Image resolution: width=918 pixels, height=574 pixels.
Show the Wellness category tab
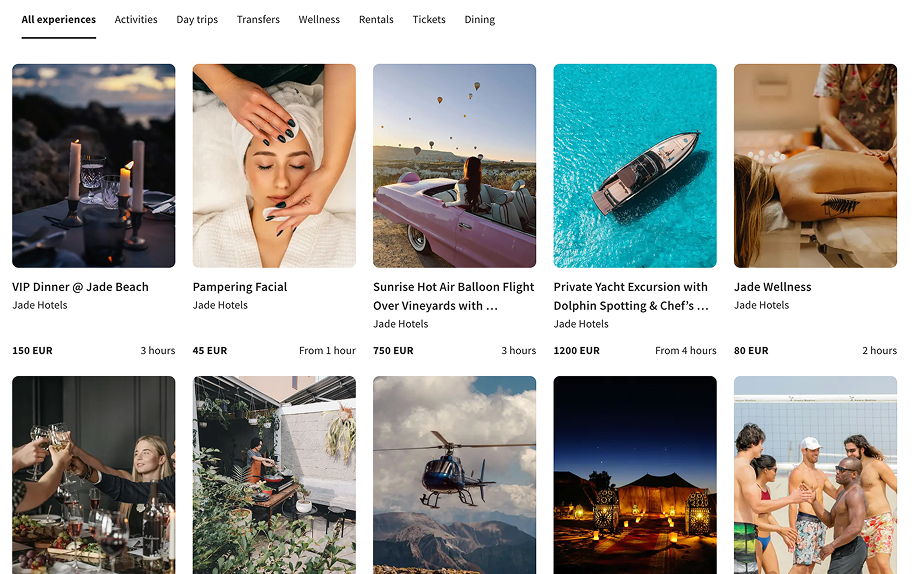[x=319, y=20]
